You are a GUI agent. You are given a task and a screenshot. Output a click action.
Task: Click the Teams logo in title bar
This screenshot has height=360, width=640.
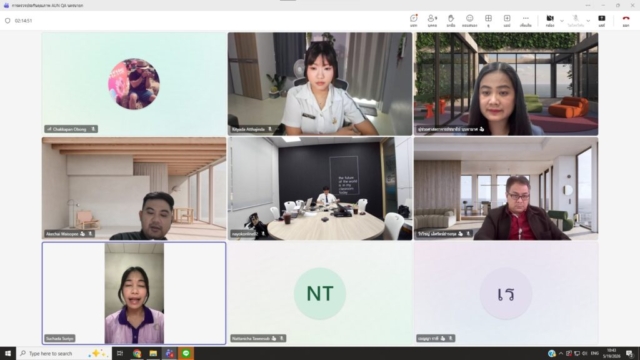click(x=6, y=5)
